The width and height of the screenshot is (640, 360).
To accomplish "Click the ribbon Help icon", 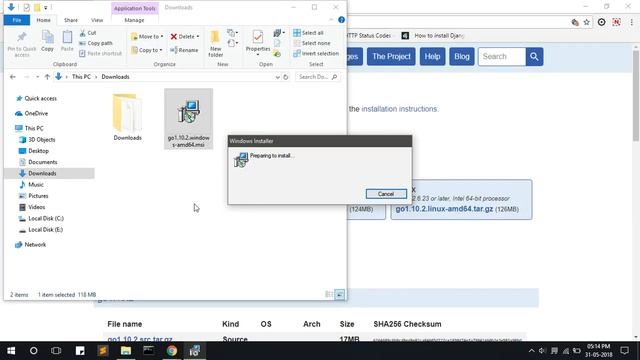I will pyautogui.click(x=341, y=20).
